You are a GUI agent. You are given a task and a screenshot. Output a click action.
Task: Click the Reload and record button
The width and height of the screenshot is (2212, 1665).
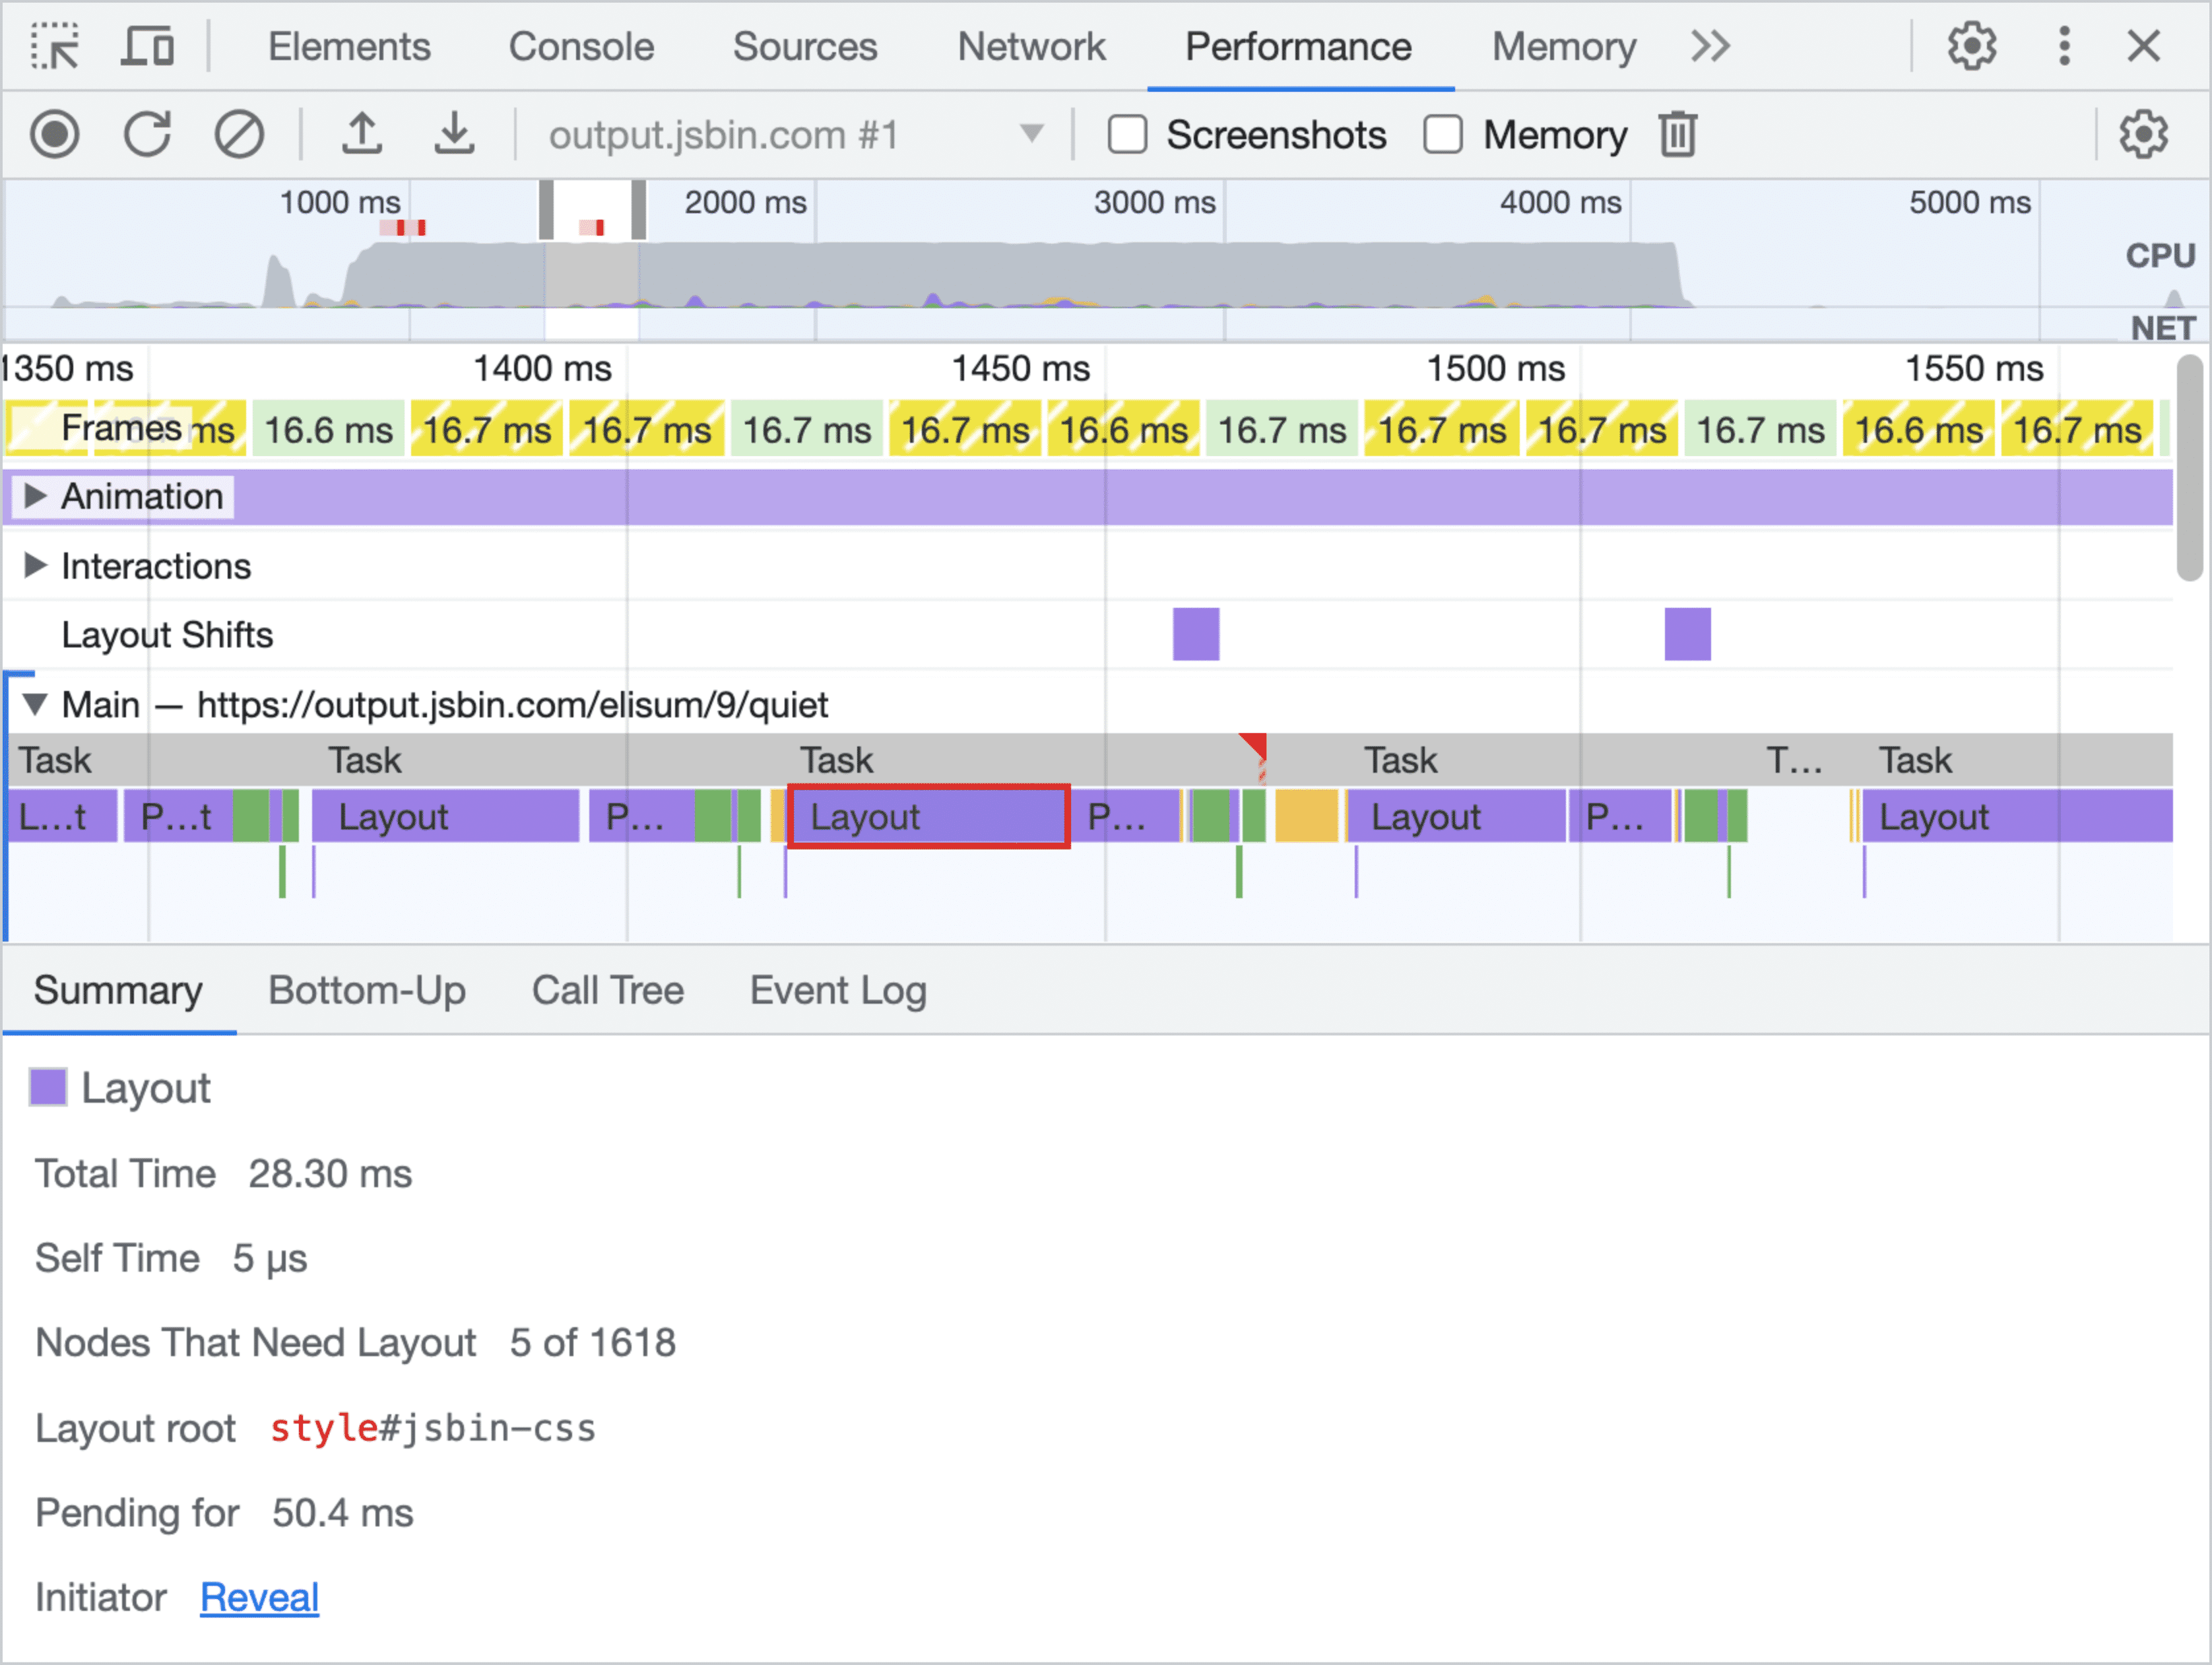tap(154, 137)
